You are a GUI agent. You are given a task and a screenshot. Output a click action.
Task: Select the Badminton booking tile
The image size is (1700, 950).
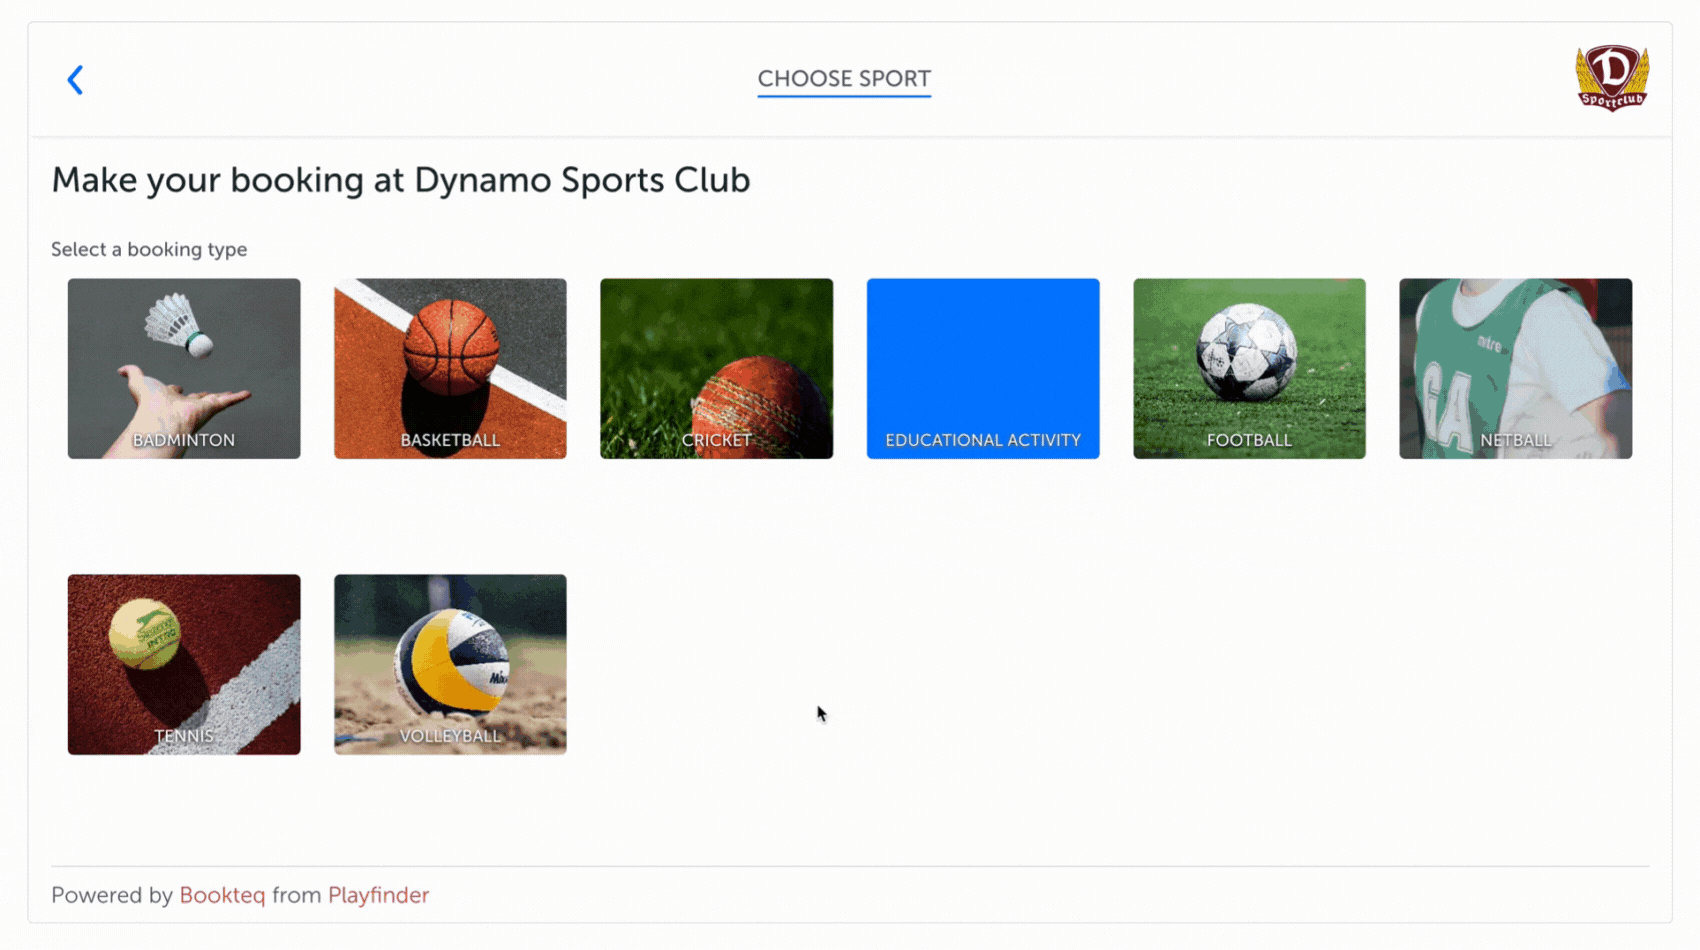point(184,369)
